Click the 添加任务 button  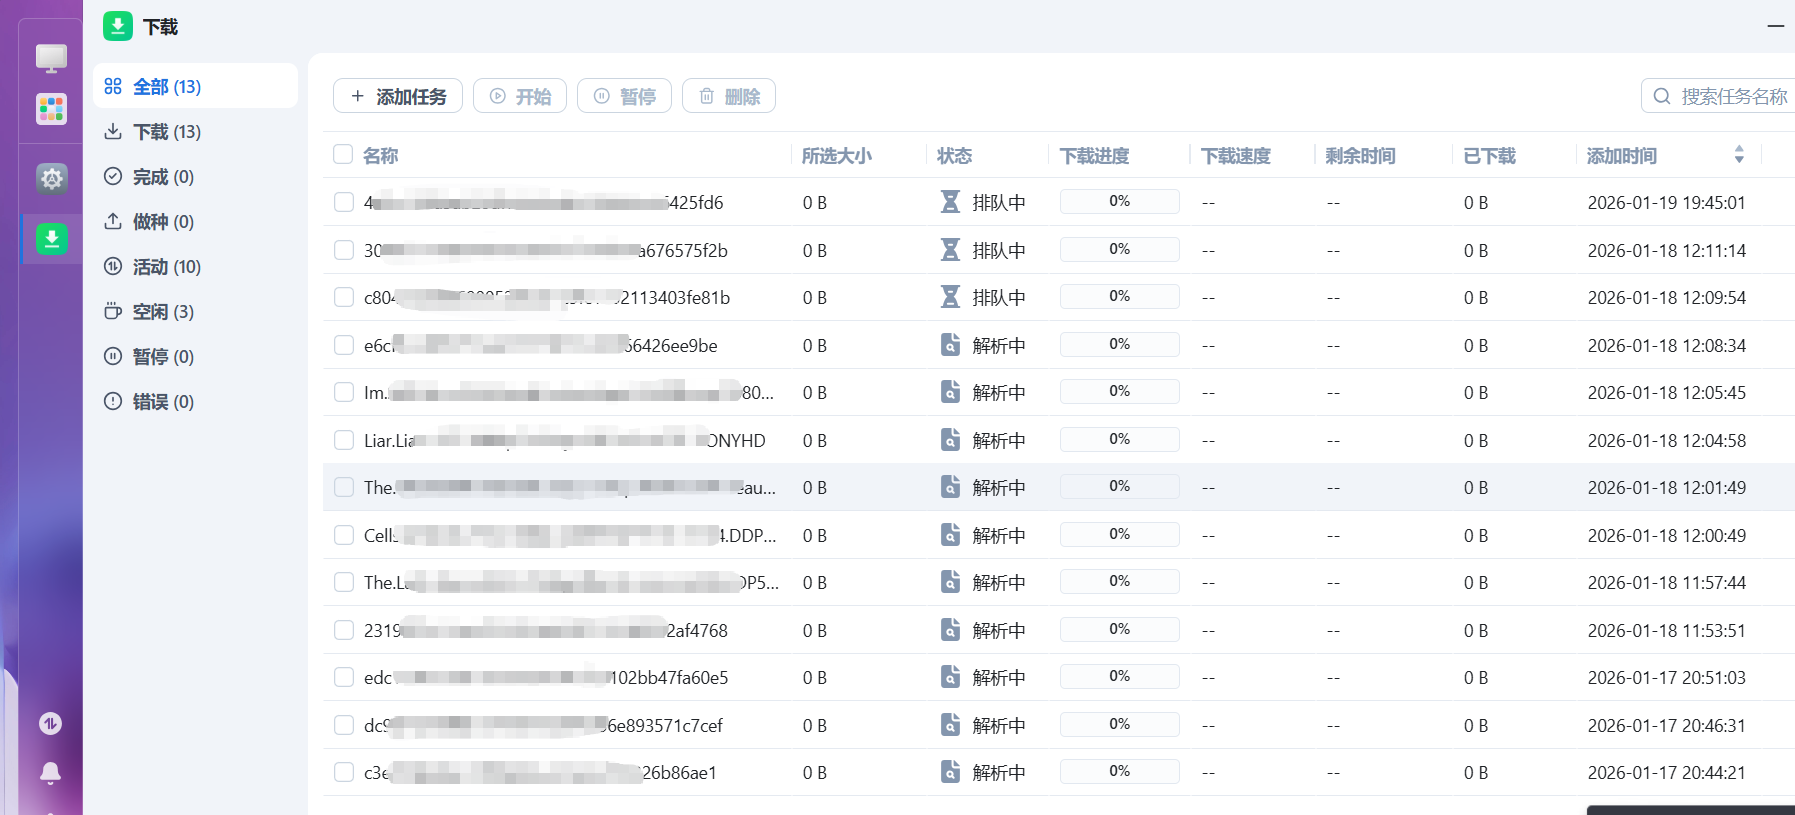tap(398, 96)
